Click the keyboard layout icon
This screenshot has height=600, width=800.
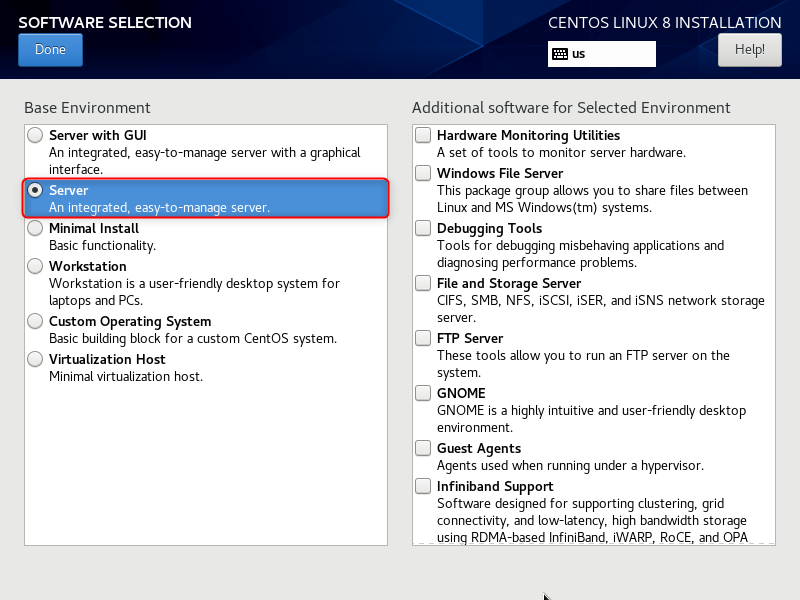[x=560, y=54]
